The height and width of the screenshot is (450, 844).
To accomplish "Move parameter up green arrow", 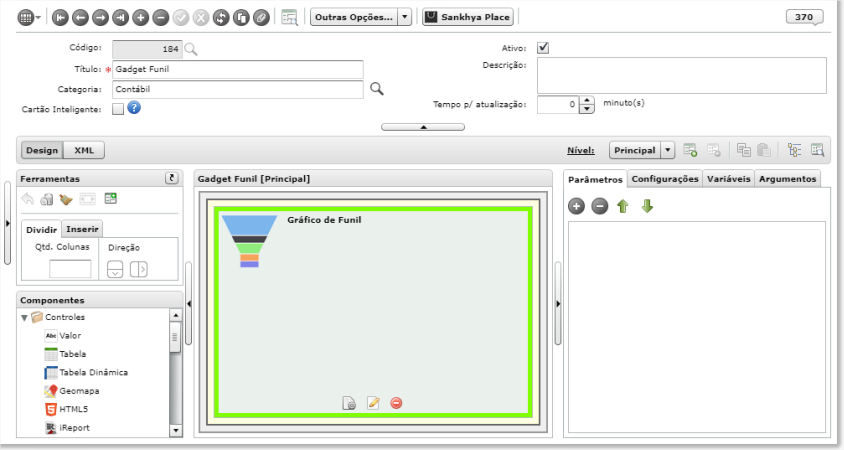I will tap(623, 206).
